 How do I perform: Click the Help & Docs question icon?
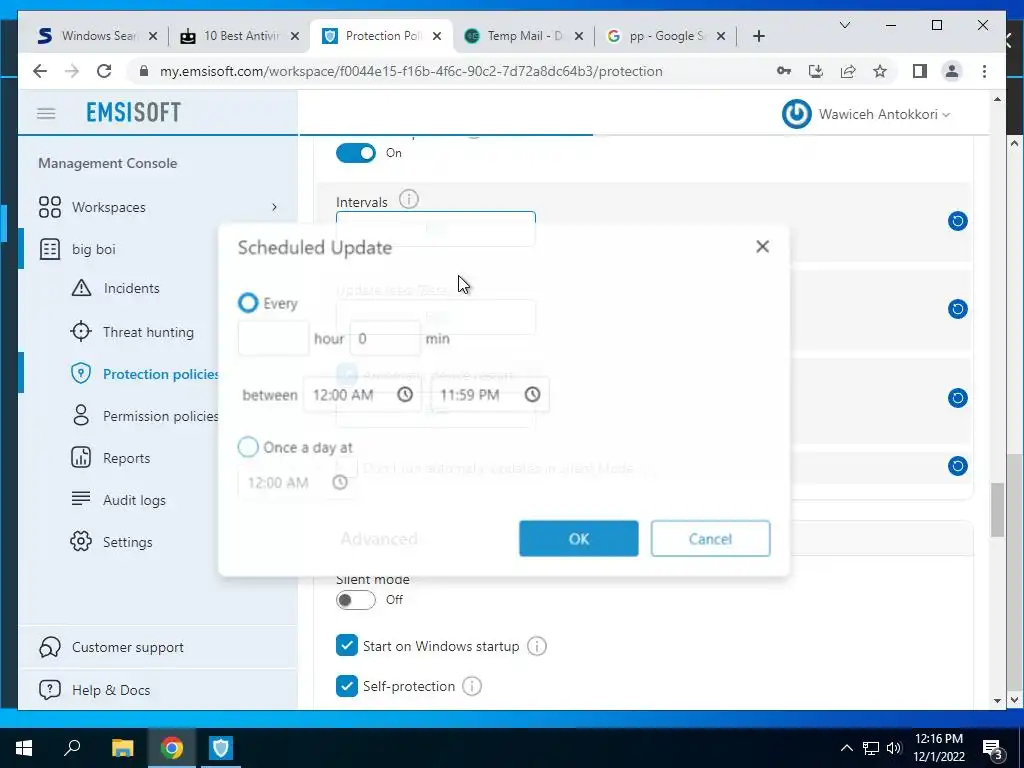pyautogui.click(x=50, y=690)
